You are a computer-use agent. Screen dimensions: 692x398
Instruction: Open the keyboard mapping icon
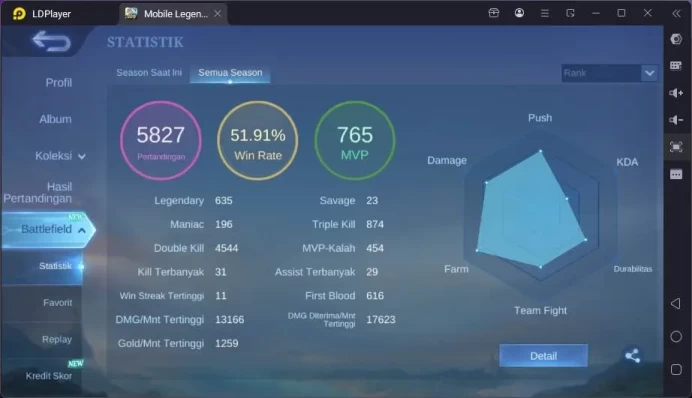[676, 66]
